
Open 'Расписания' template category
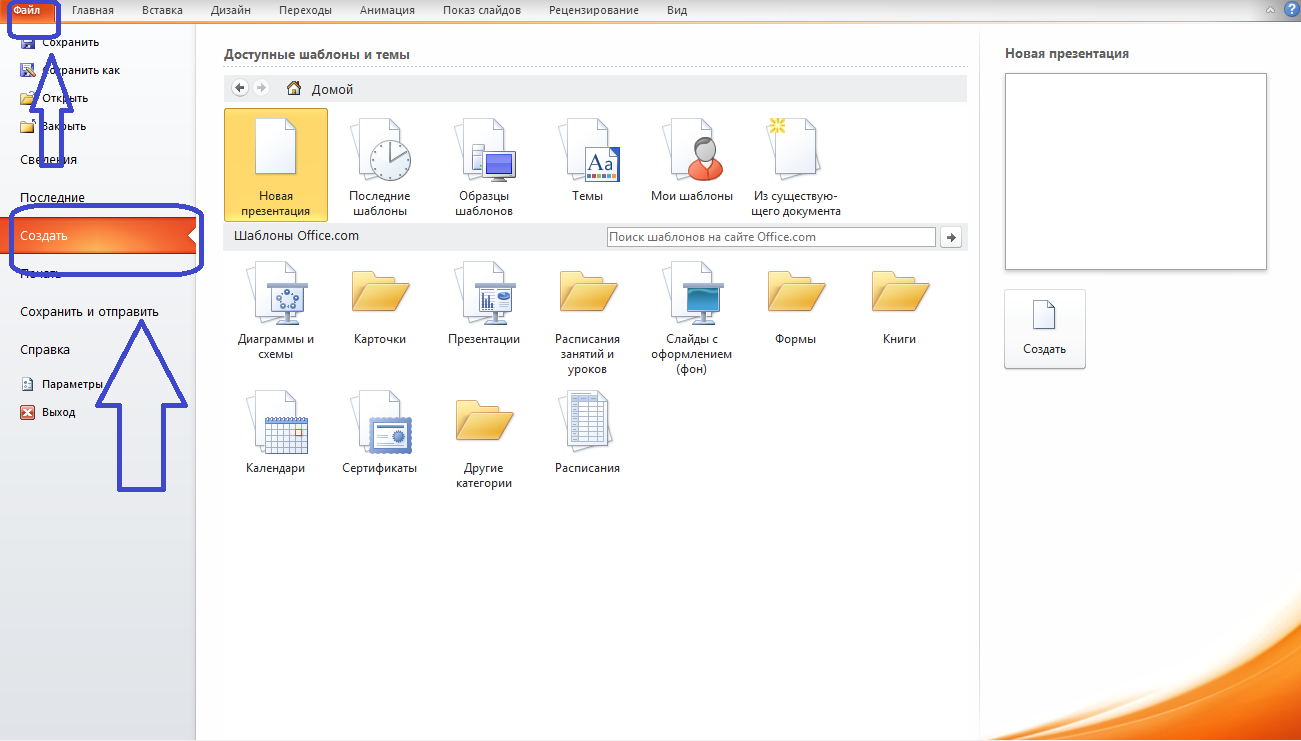pyautogui.click(x=588, y=433)
